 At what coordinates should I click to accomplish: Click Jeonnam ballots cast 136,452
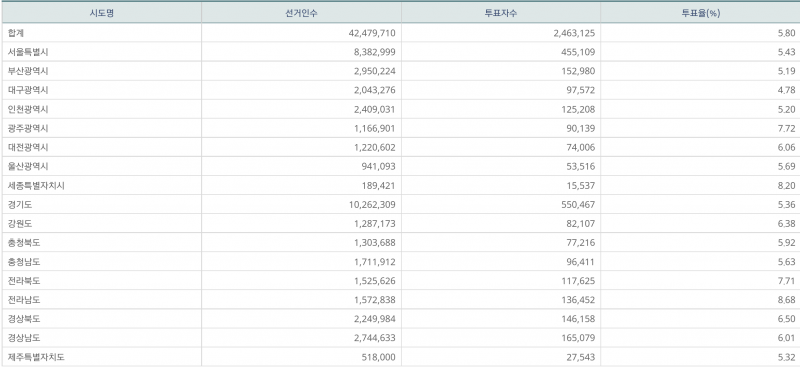[x=578, y=300]
